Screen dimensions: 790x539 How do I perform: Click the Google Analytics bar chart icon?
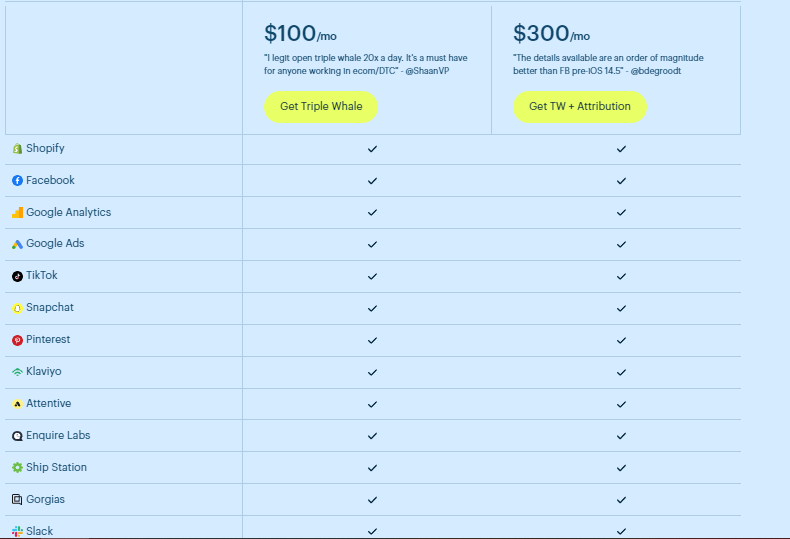click(17, 213)
